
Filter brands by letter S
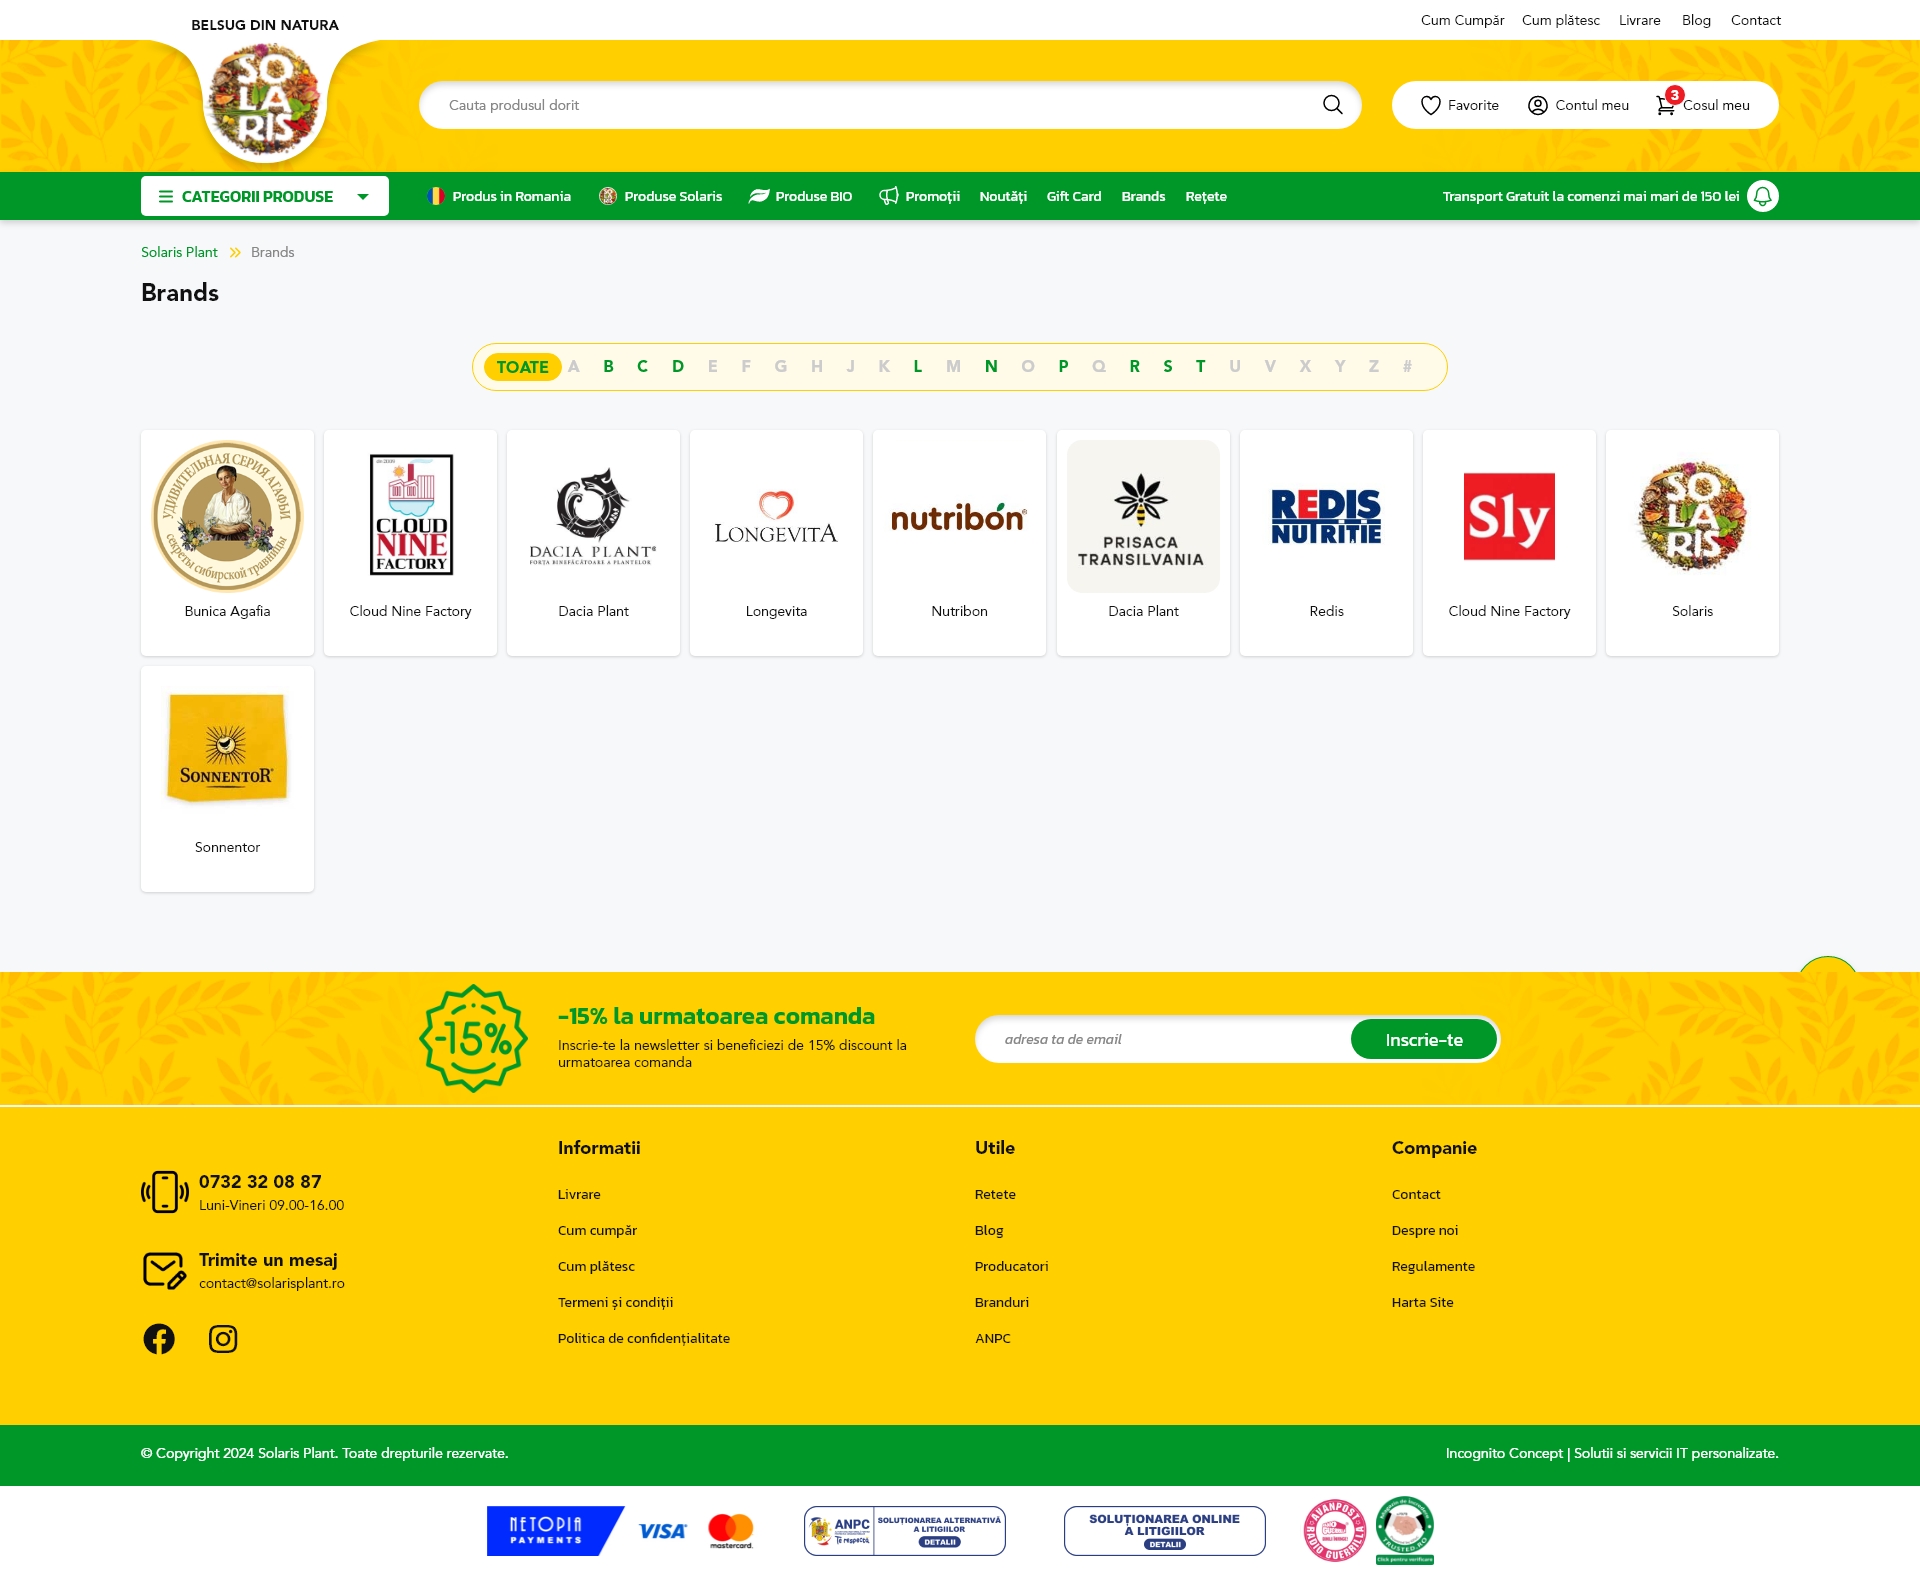[x=1167, y=366]
